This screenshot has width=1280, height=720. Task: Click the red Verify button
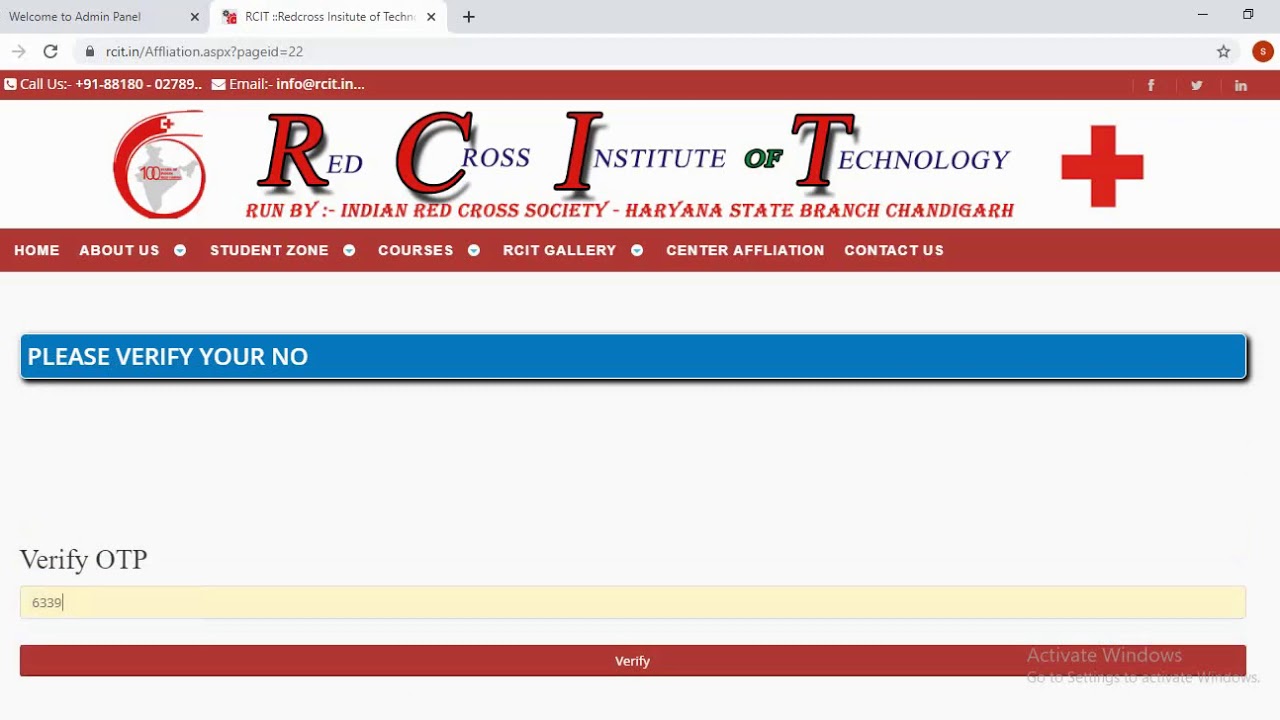tap(633, 661)
